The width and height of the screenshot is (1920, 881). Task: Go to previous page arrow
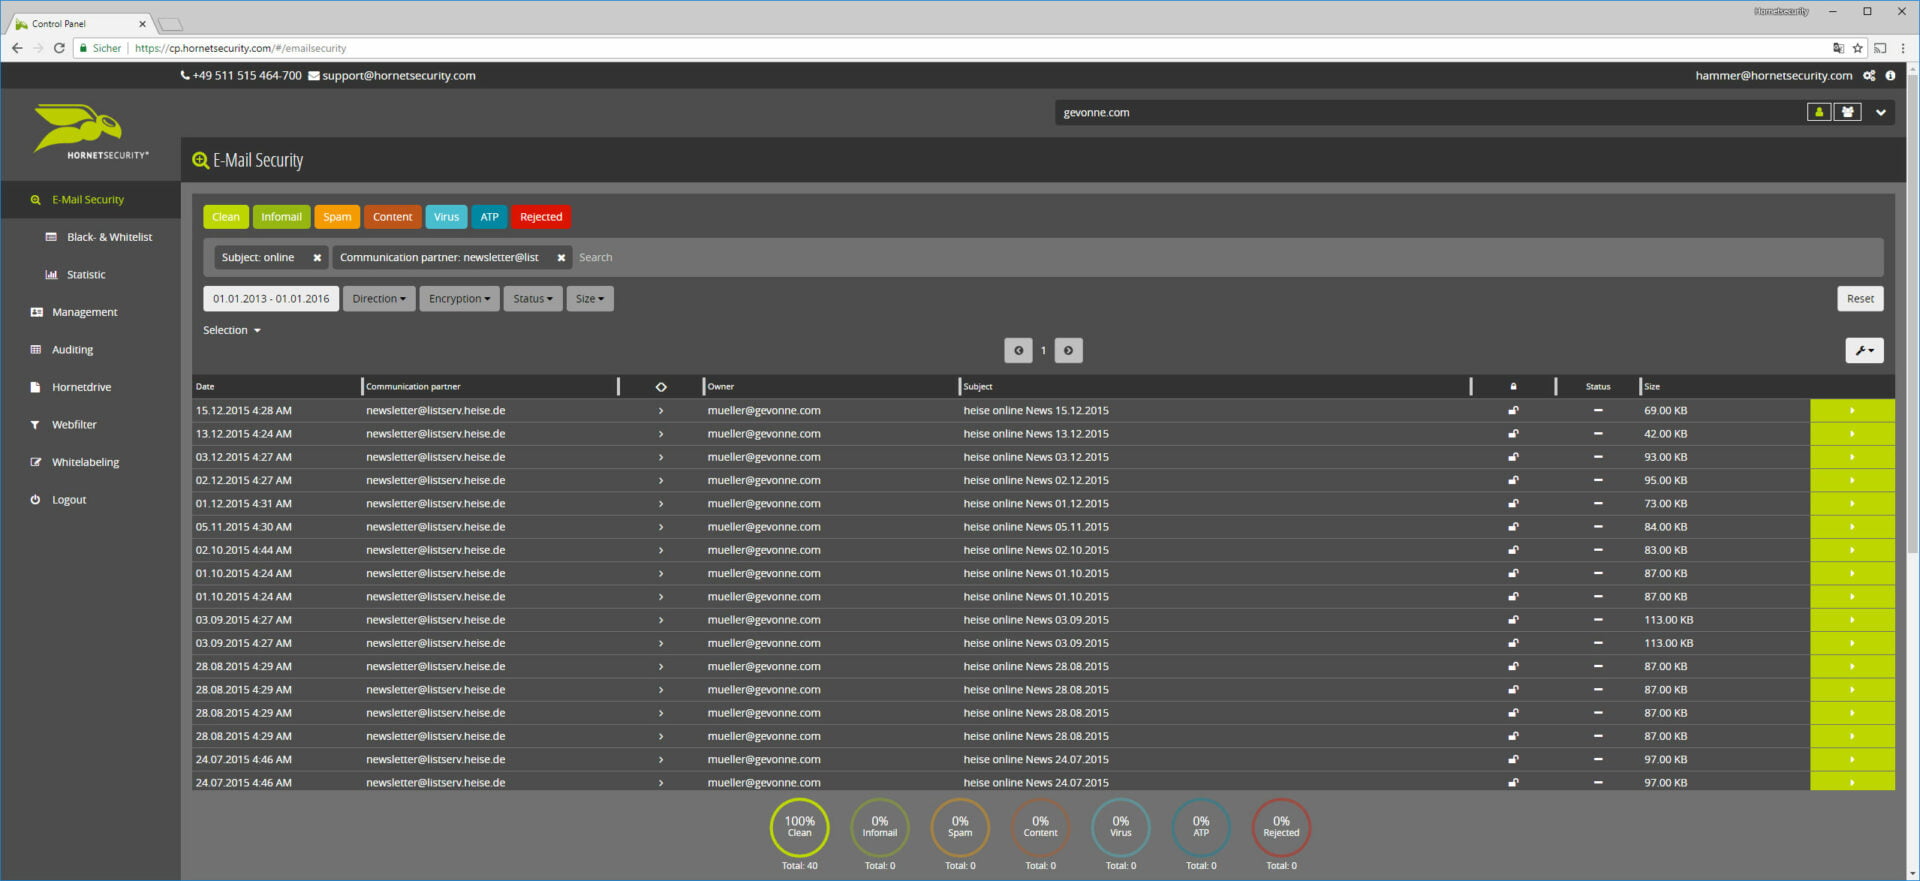coord(1018,350)
